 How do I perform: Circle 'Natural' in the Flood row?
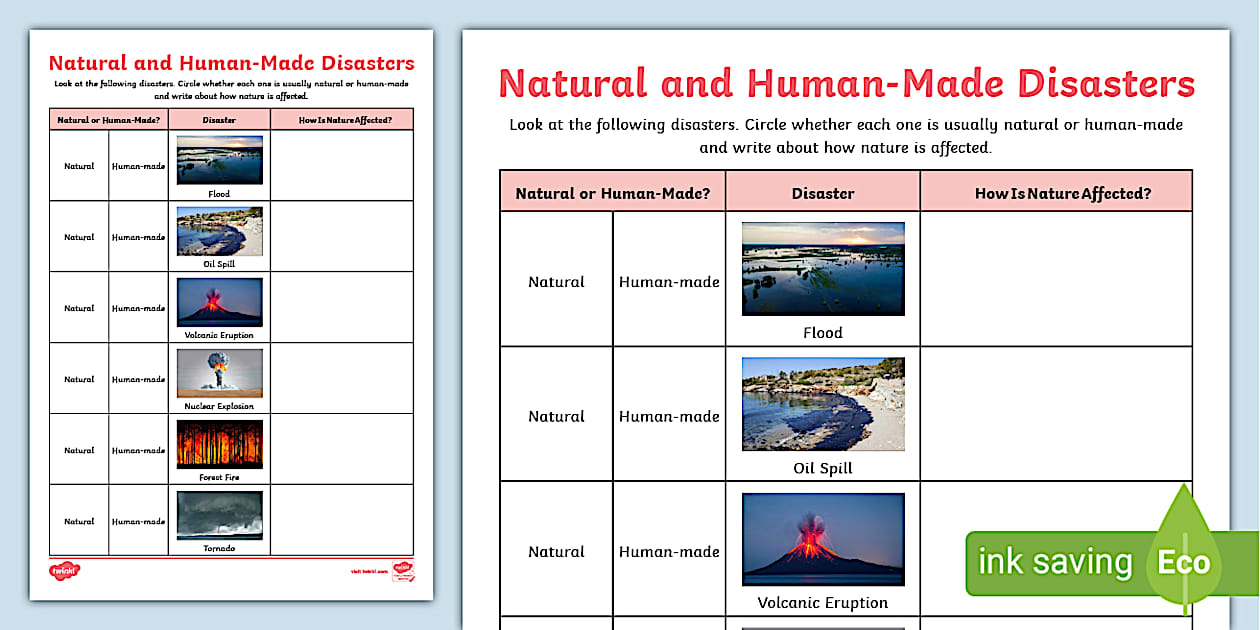(x=556, y=282)
